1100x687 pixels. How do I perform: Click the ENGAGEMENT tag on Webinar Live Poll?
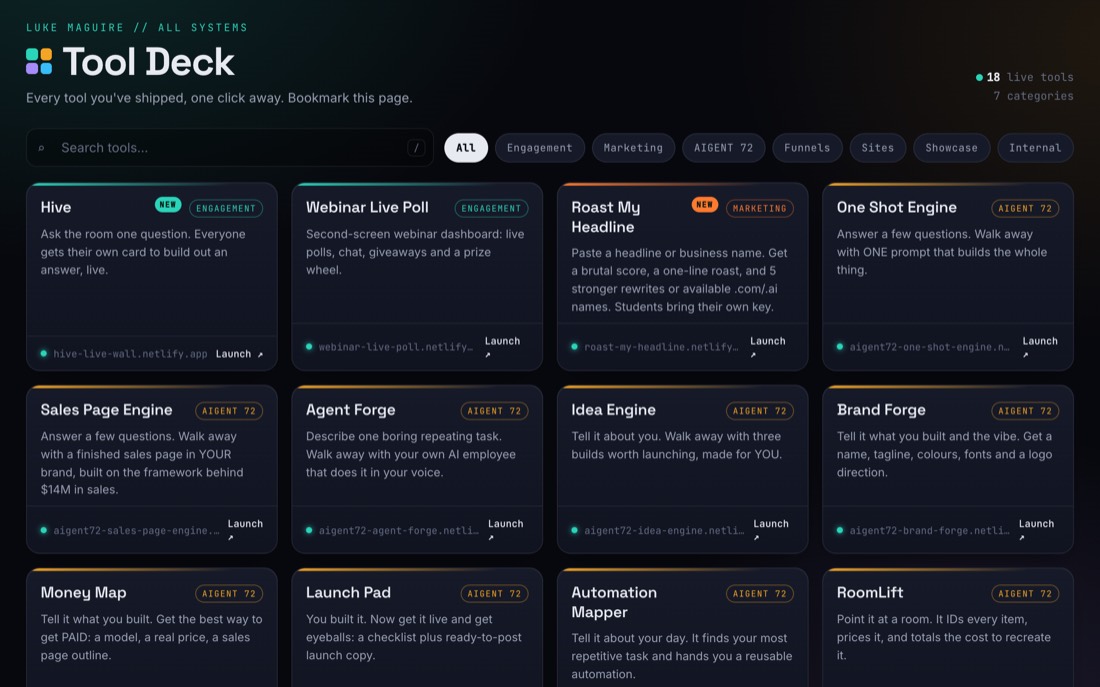(491, 208)
